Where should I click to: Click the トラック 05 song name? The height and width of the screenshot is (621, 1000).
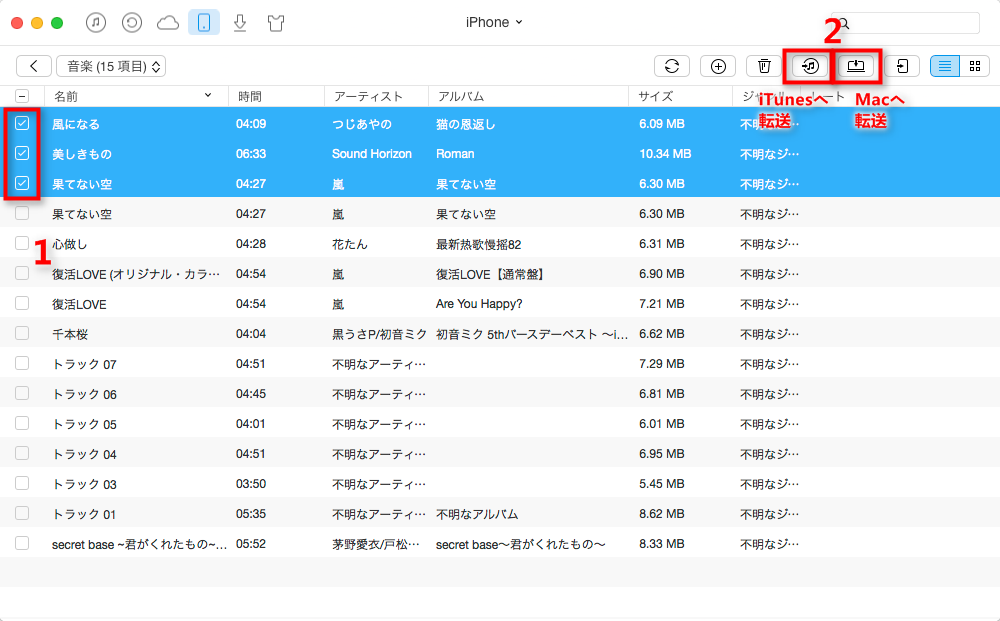coord(84,424)
